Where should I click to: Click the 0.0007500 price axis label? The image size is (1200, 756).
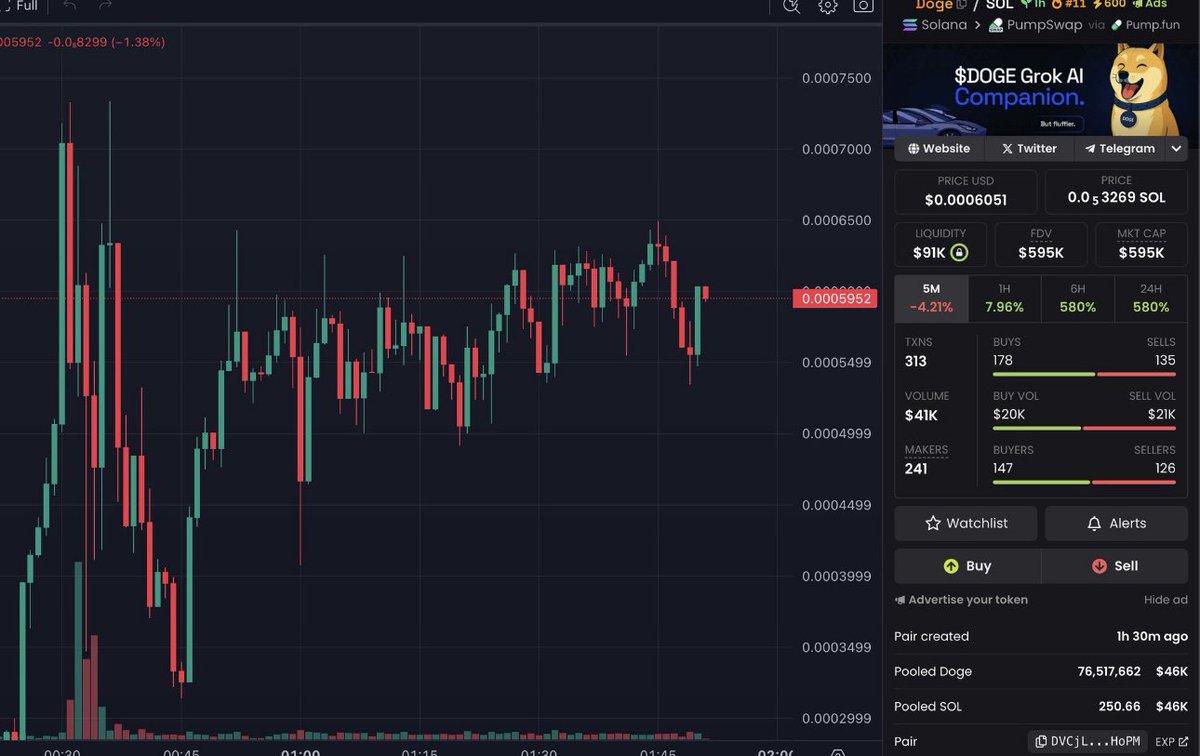(837, 78)
